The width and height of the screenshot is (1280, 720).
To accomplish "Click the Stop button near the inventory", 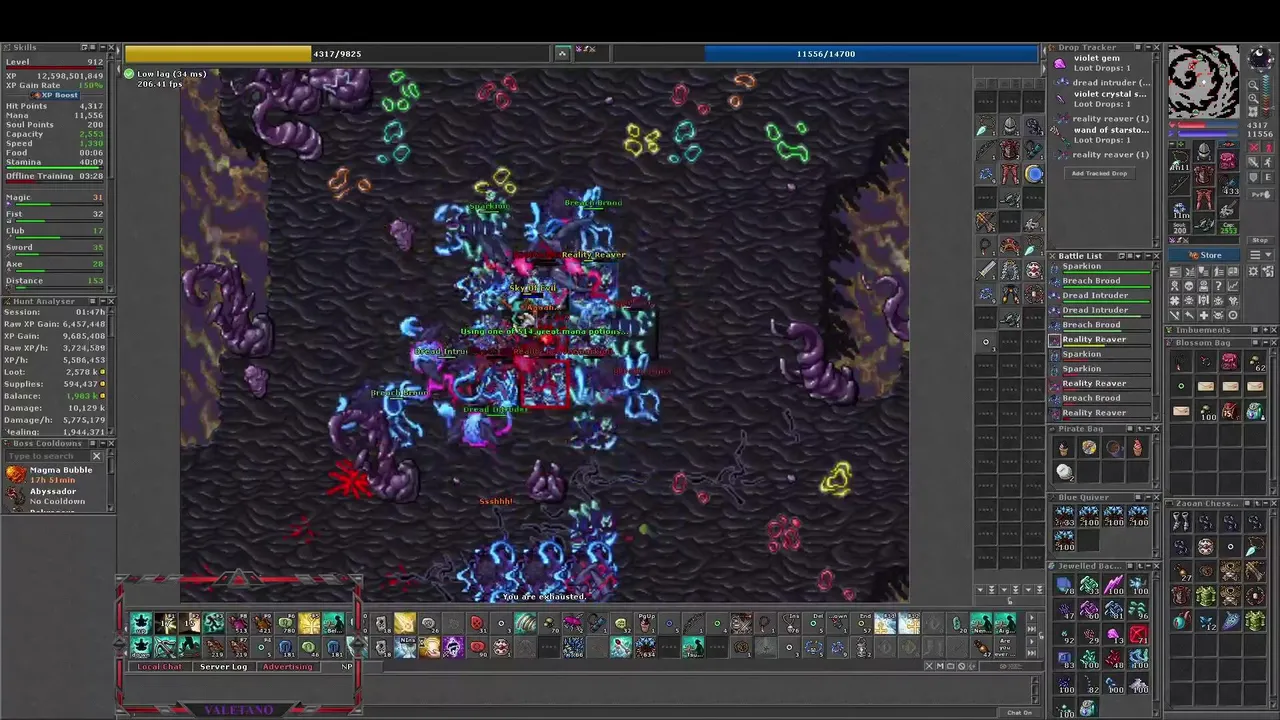I will (x=1260, y=240).
